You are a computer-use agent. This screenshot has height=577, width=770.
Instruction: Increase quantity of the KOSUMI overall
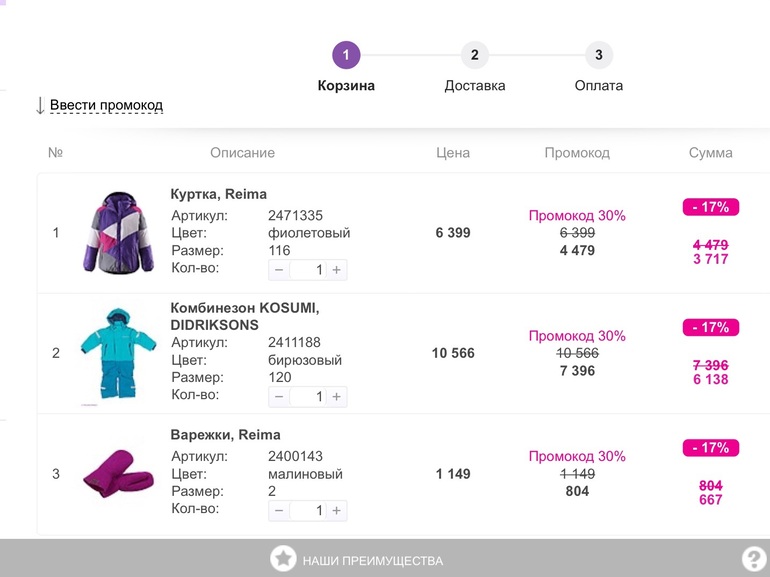(x=337, y=397)
